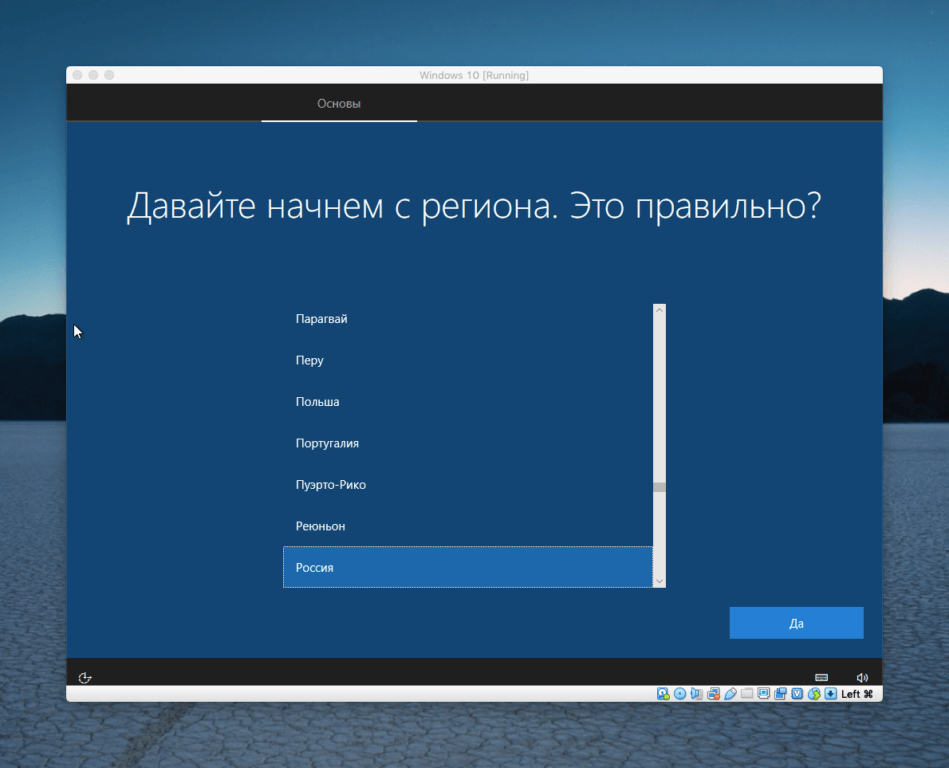Image resolution: width=949 pixels, height=768 pixels.
Task: Select Парагвай in the region list
Action: pyautogui.click(x=468, y=319)
